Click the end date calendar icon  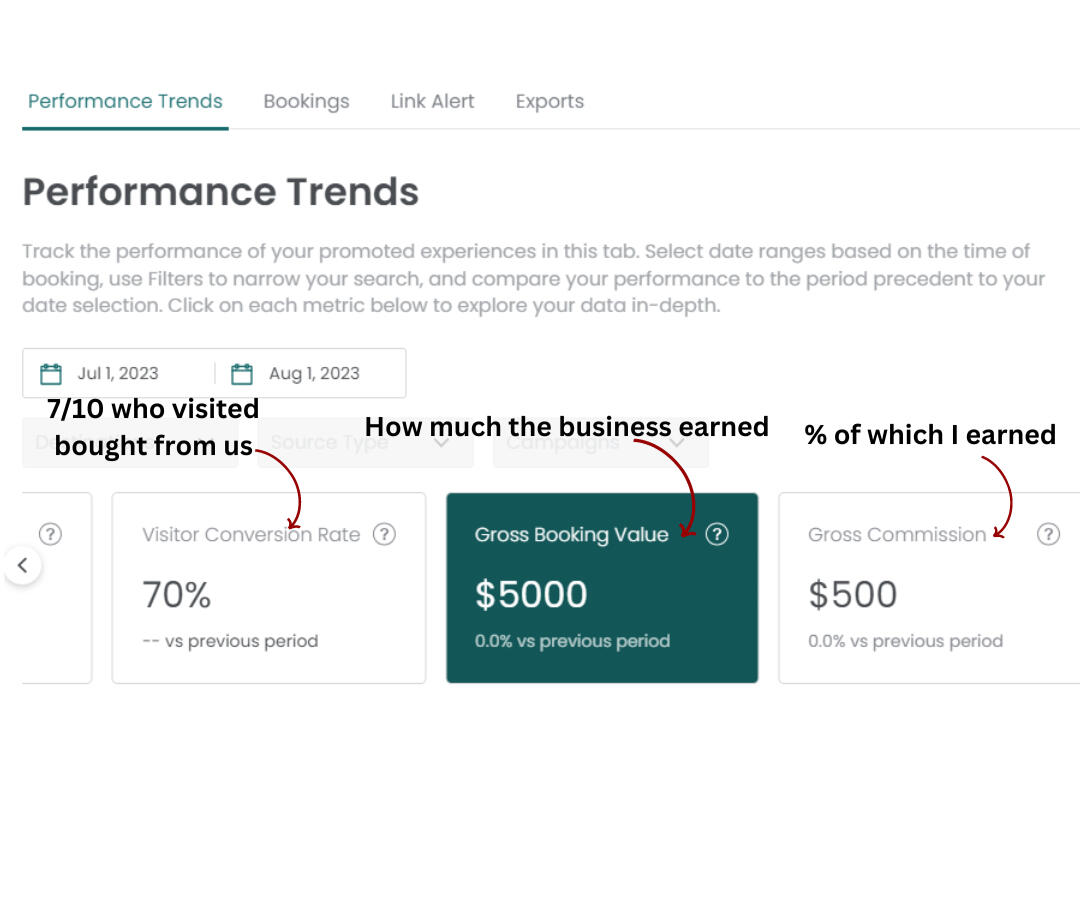[x=242, y=374]
